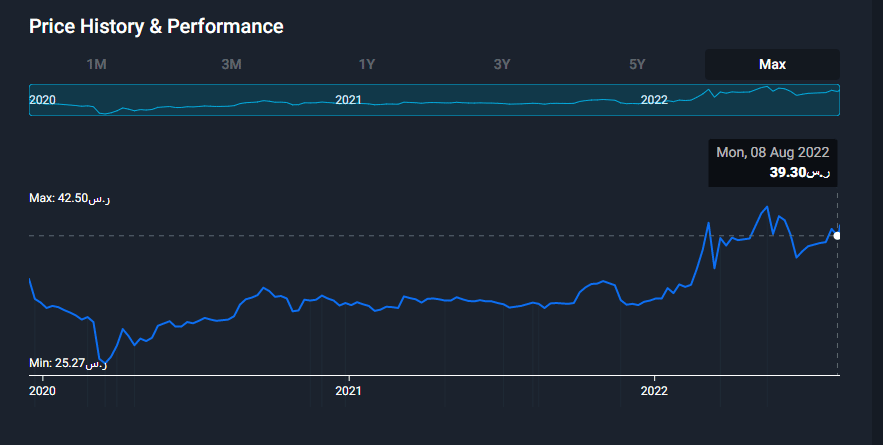Switch to the 3M range tab

231,64
